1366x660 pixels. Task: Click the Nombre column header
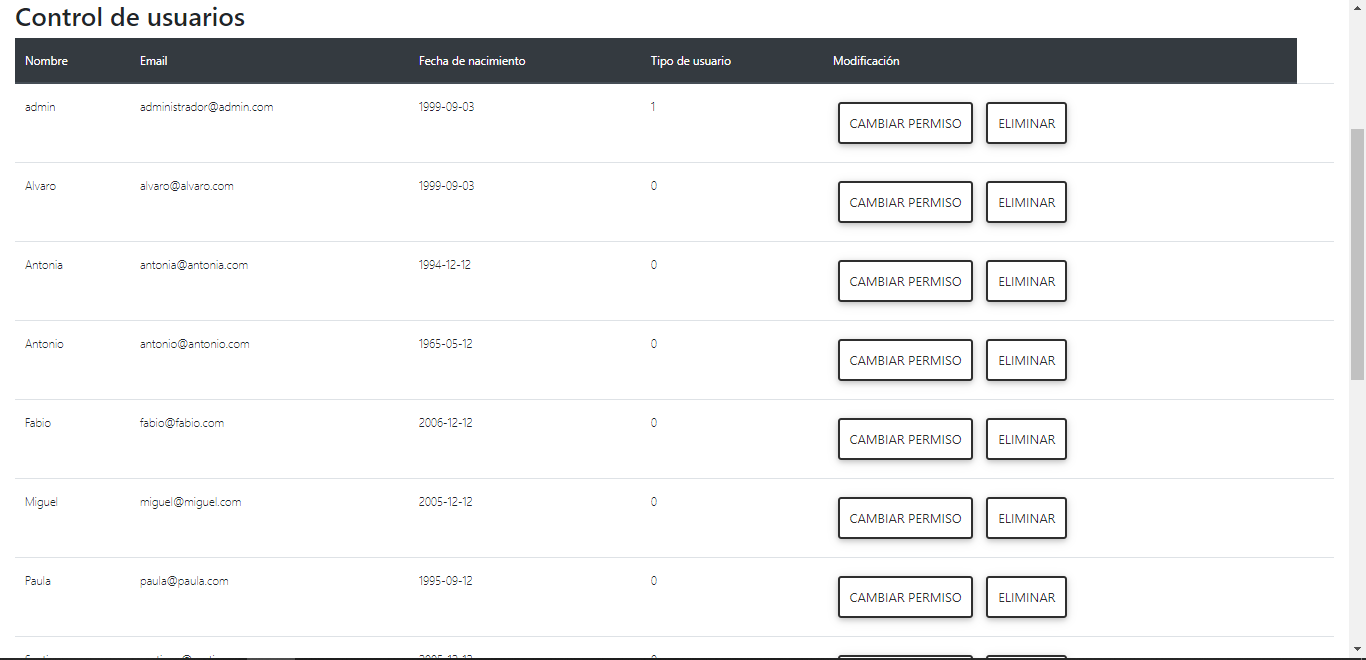pos(46,61)
